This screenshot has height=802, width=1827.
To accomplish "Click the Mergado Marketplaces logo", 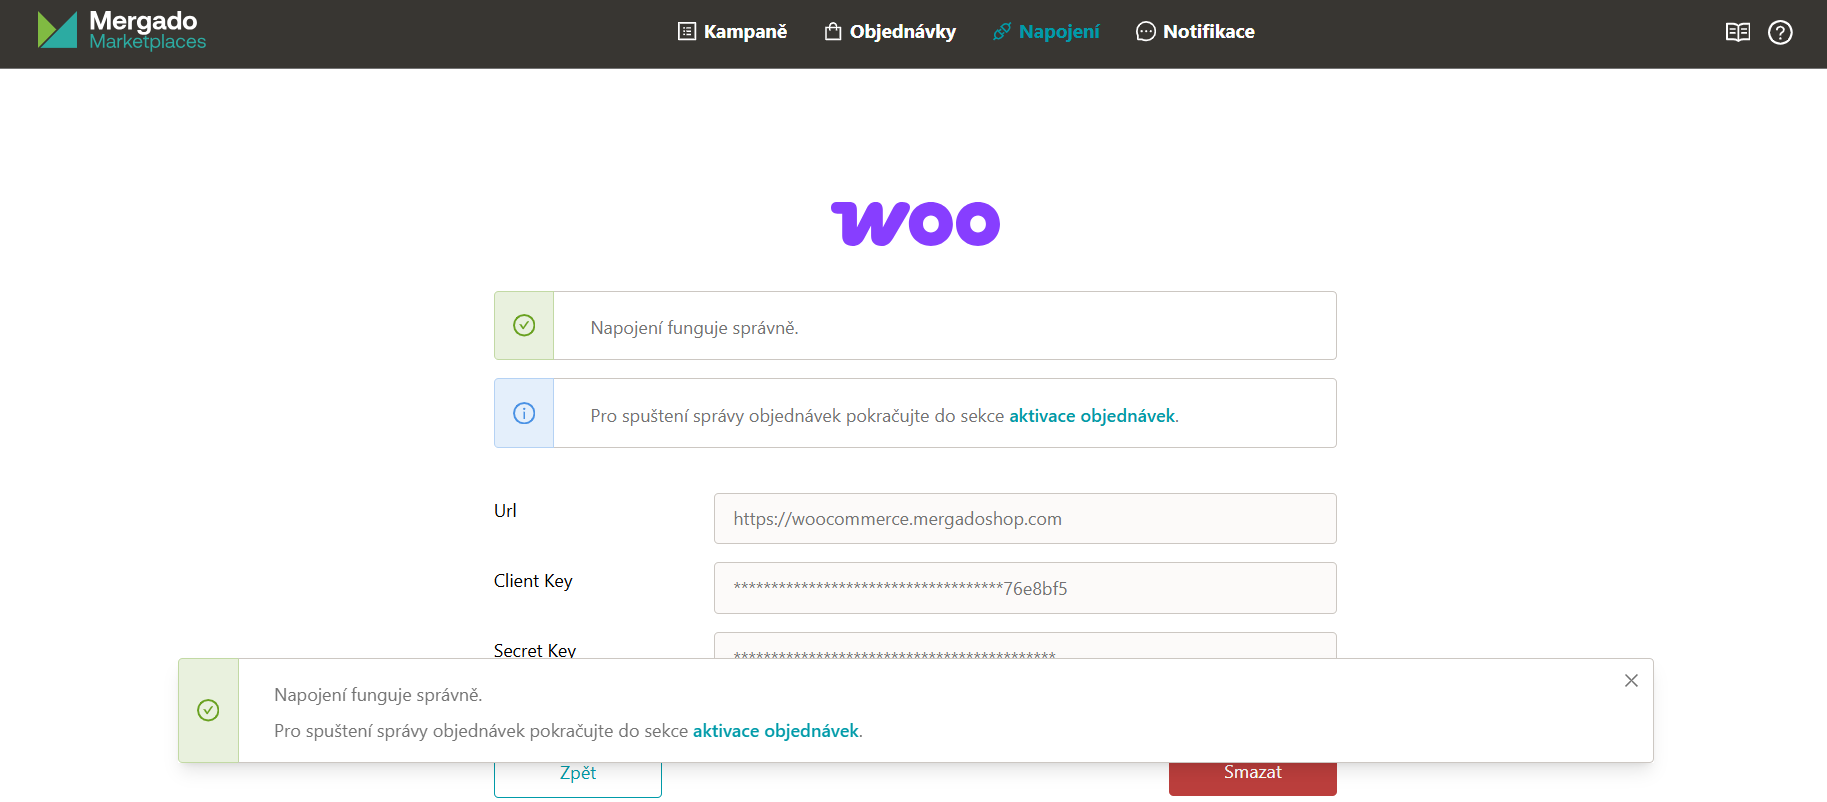I will (x=122, y=30).
